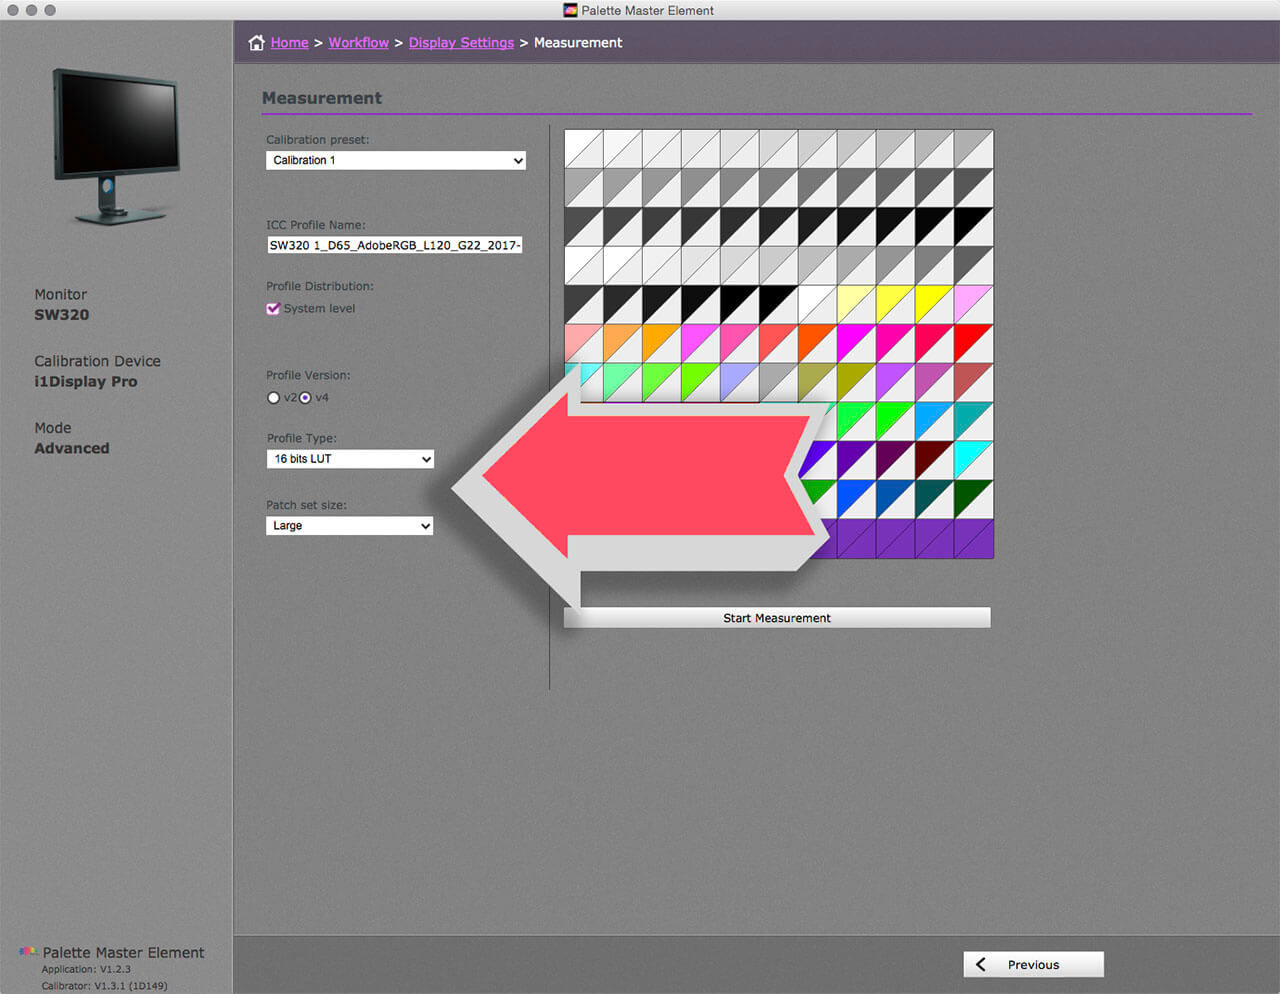
Task: Select profile version v2 radio button
Action: coord(273,398)
